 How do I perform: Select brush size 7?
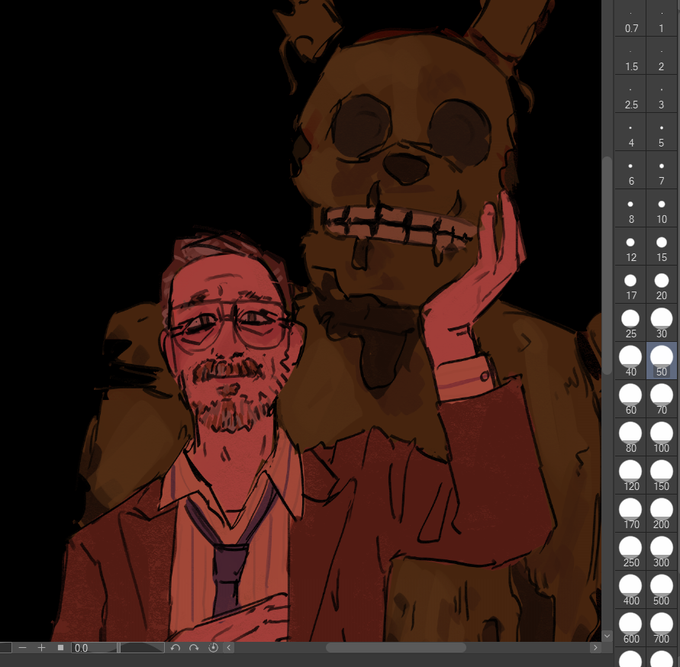pyautogui.click(x=661, y=170)
